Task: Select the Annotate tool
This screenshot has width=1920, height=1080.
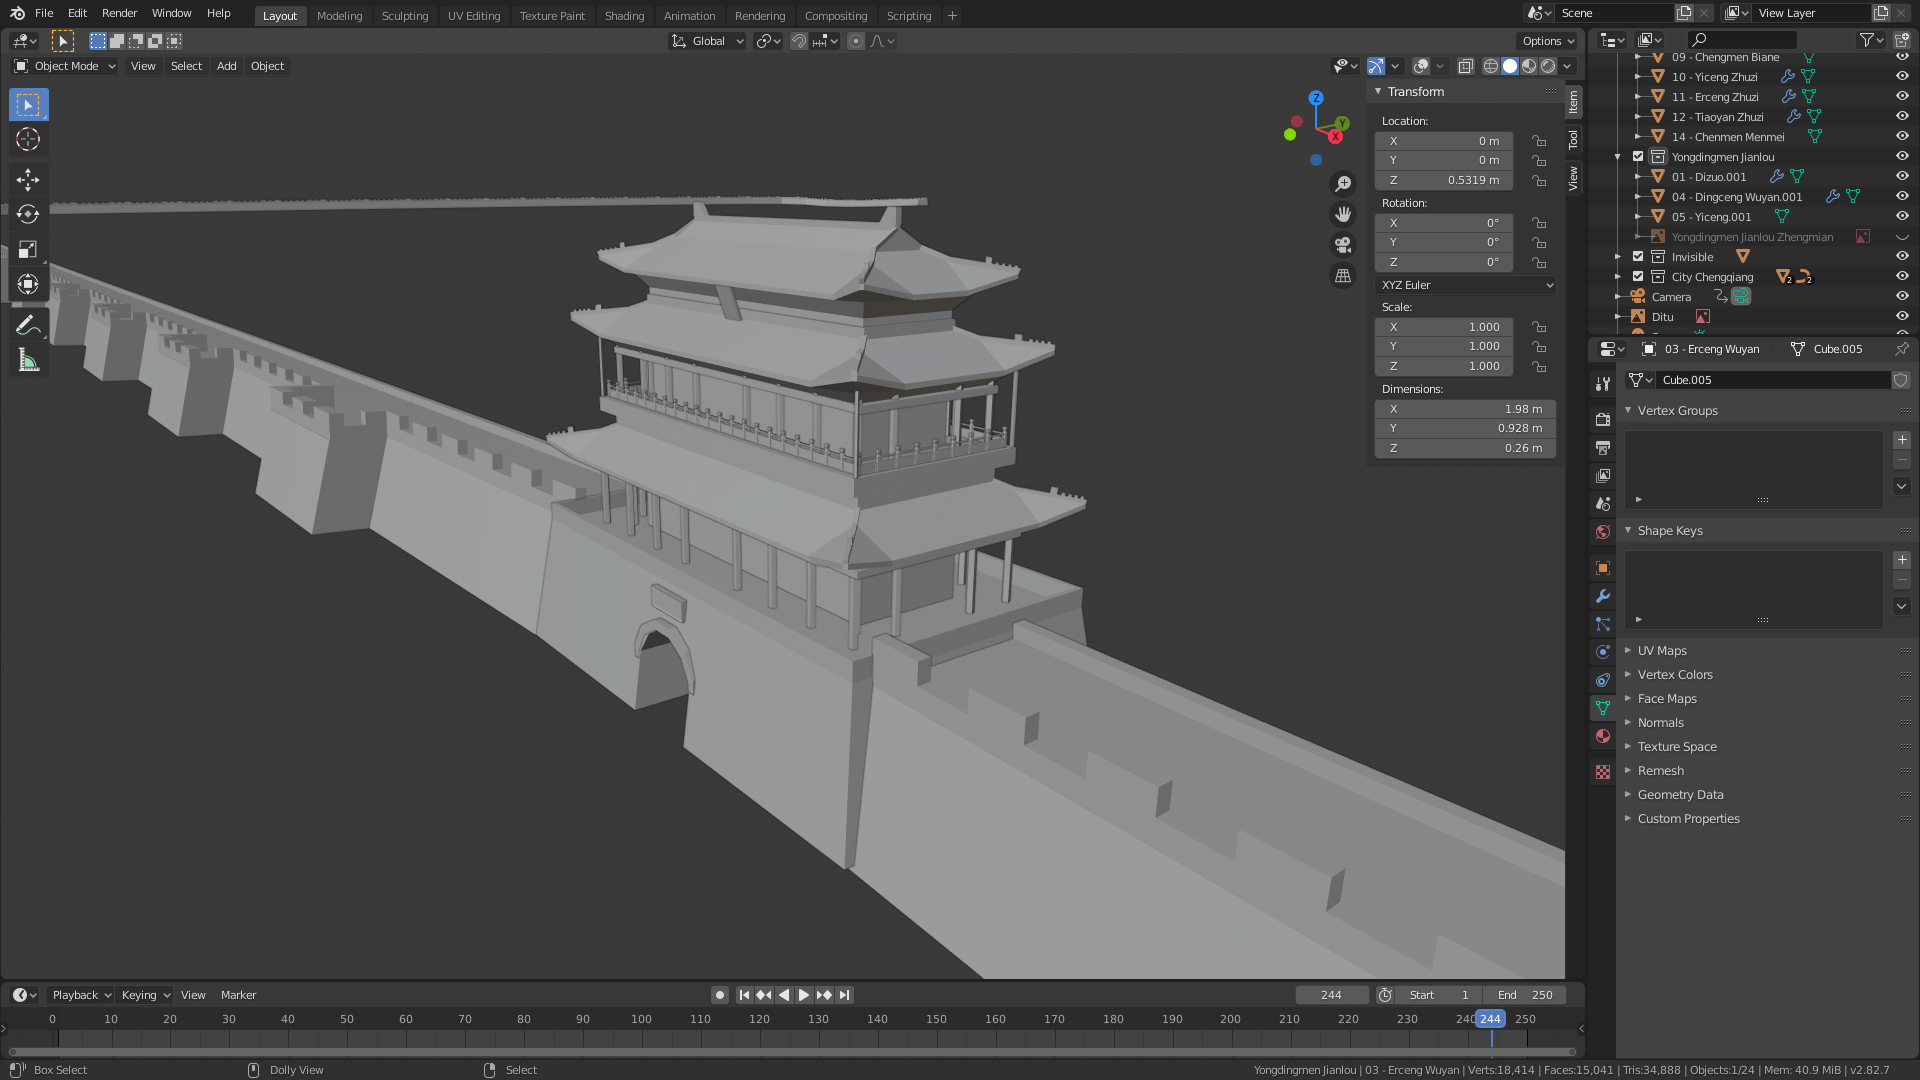Action: coord(28,324)
